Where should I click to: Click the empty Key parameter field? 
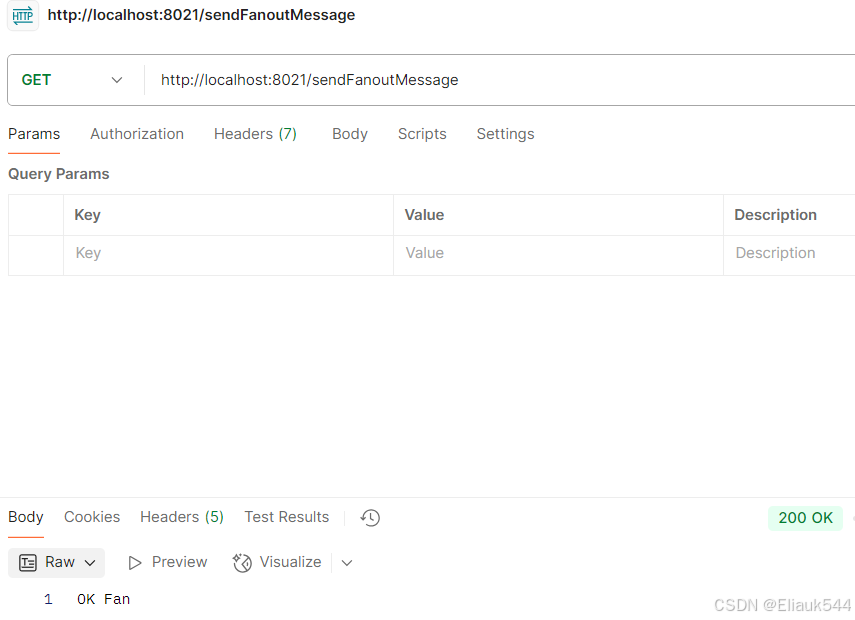[x=228, y=254]
